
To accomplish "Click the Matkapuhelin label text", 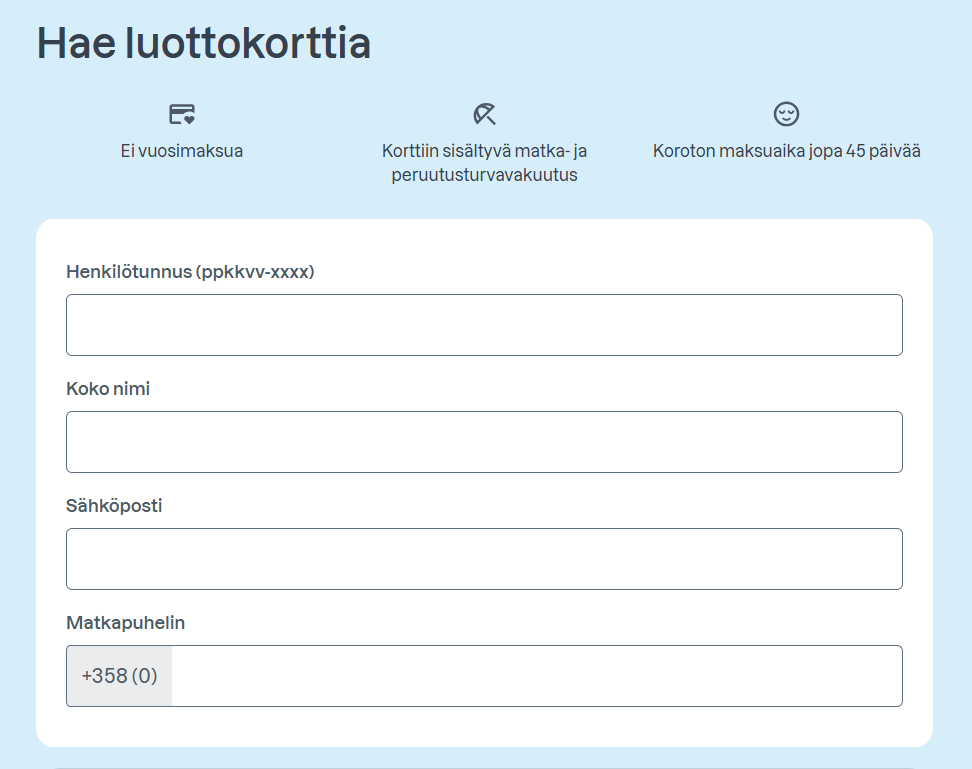I will click(126, 623).
